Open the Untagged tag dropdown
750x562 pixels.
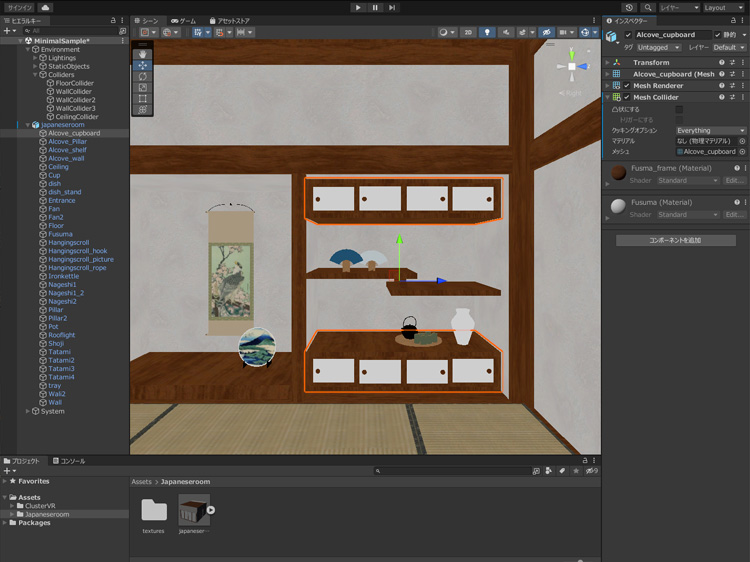click(x=659, y=47)
